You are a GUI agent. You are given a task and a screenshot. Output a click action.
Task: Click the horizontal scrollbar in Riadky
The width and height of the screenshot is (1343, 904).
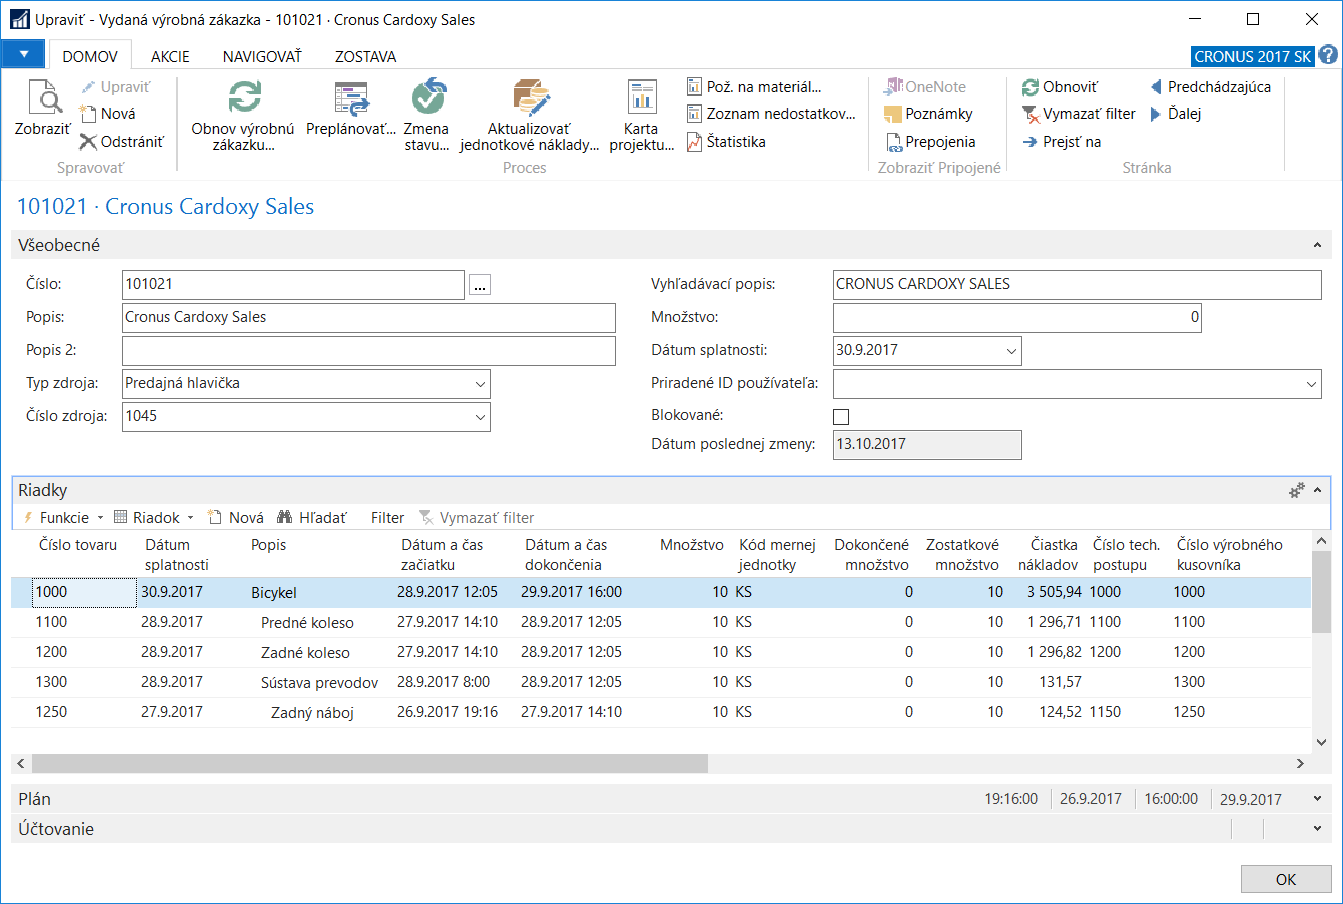370,763
